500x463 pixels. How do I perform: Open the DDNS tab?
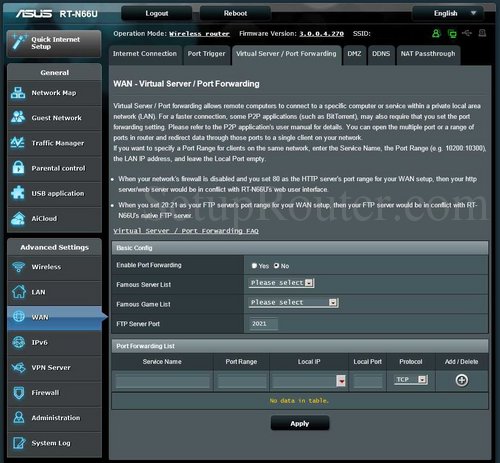tap(381, 54)
